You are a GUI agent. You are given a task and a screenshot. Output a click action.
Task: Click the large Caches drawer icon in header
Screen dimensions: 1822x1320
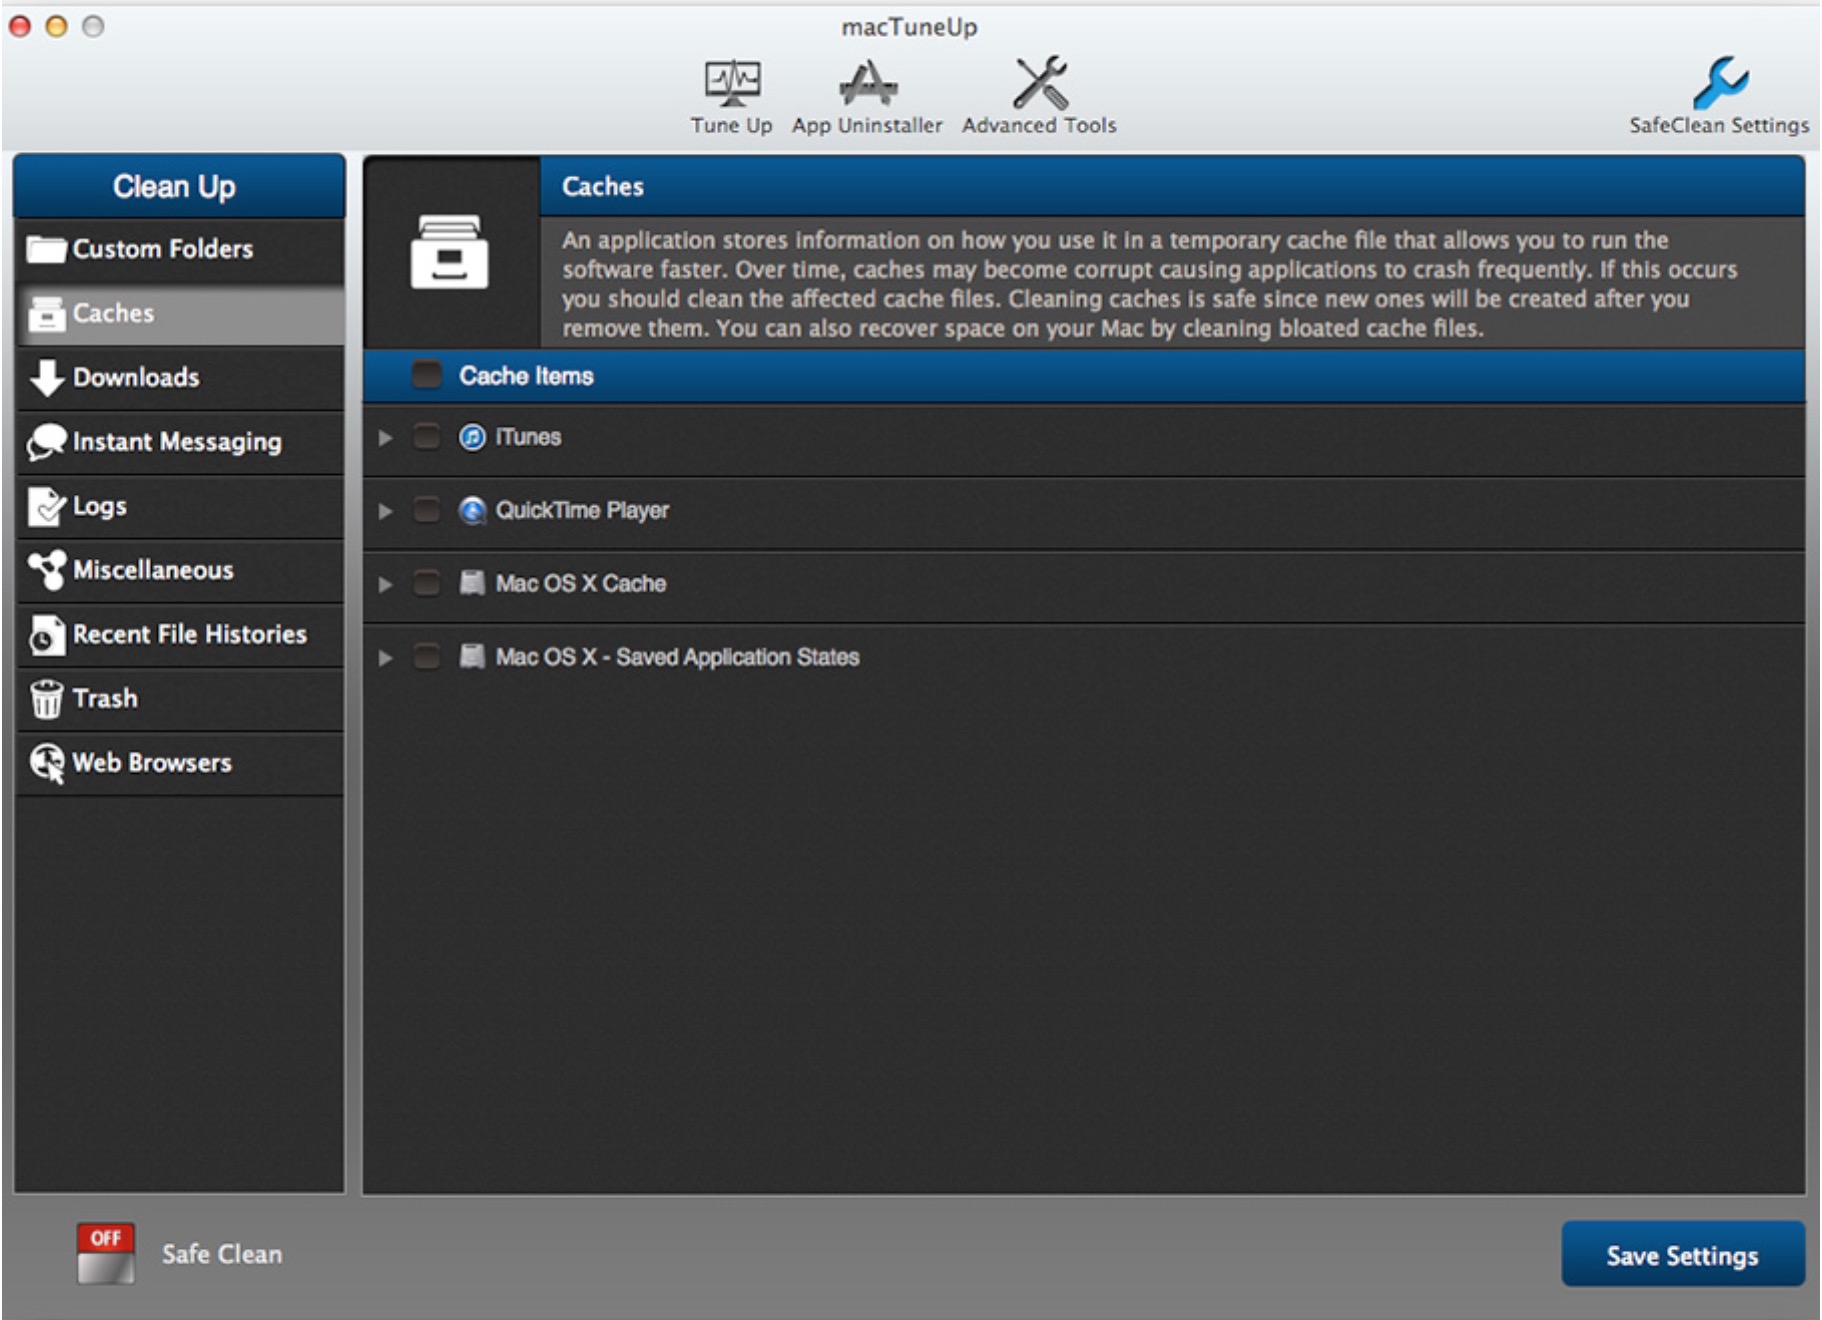coord(450,252)
